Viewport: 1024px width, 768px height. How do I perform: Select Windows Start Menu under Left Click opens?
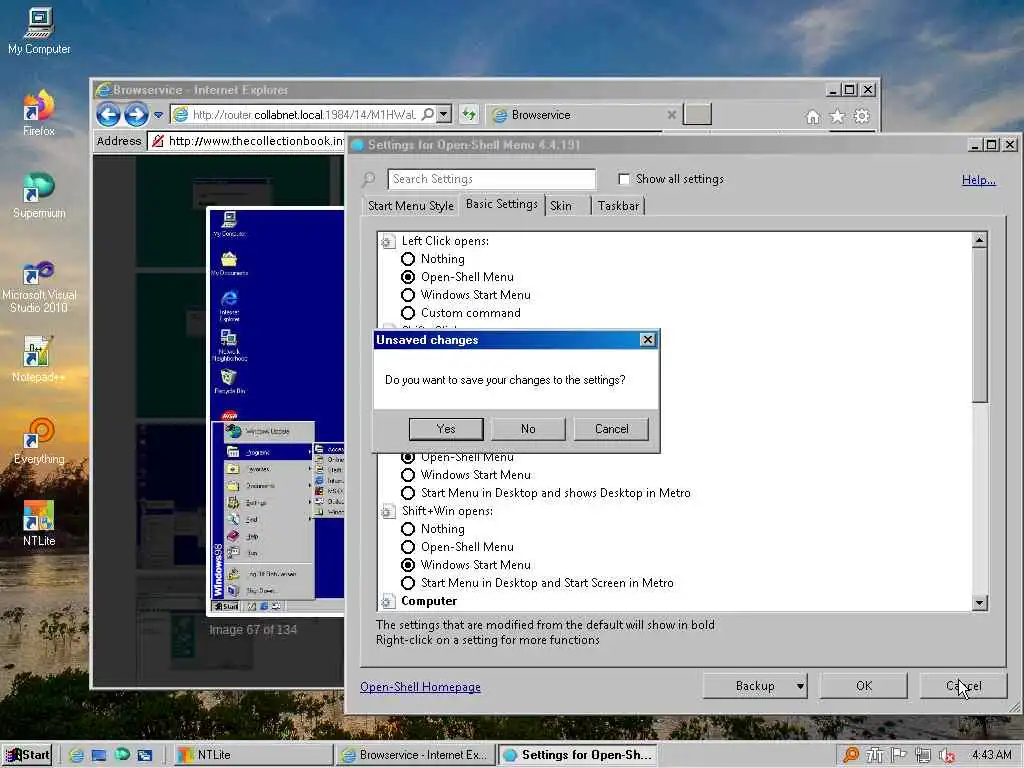tap(408, 295)
